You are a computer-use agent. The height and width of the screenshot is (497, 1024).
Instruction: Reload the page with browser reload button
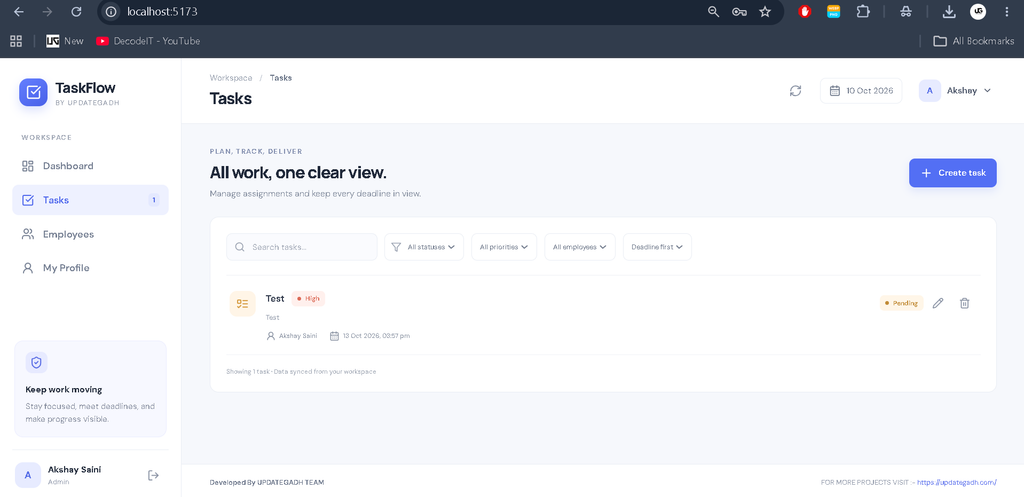tap(76, 12)
